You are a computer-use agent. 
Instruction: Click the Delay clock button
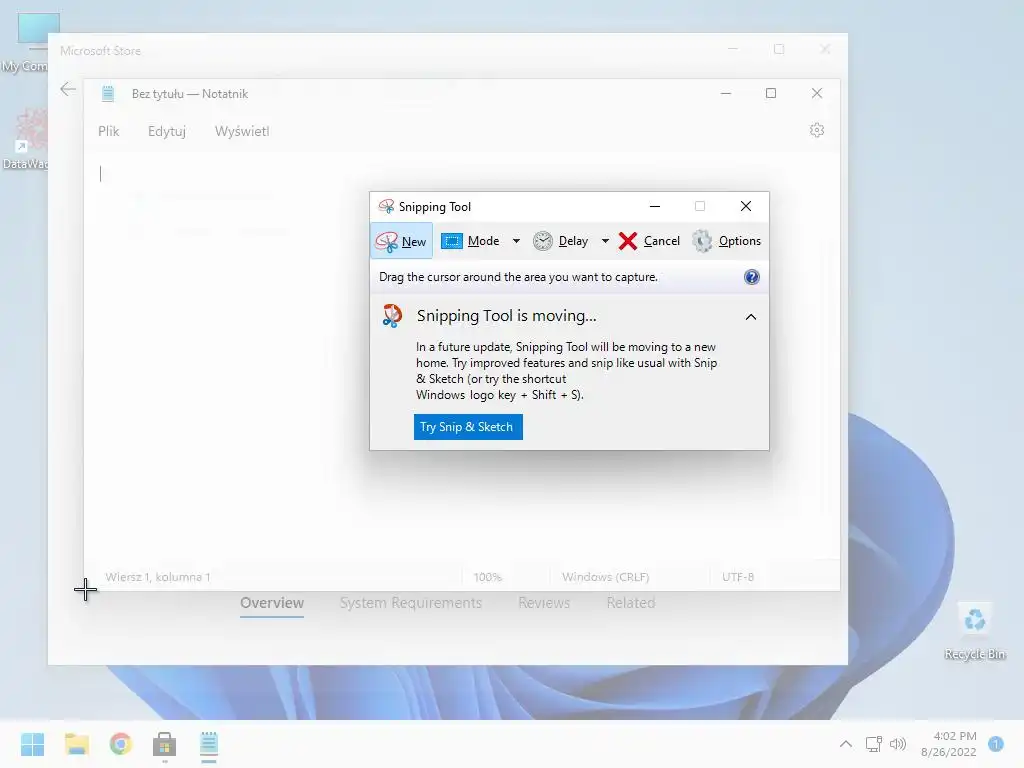click(560, 241)
